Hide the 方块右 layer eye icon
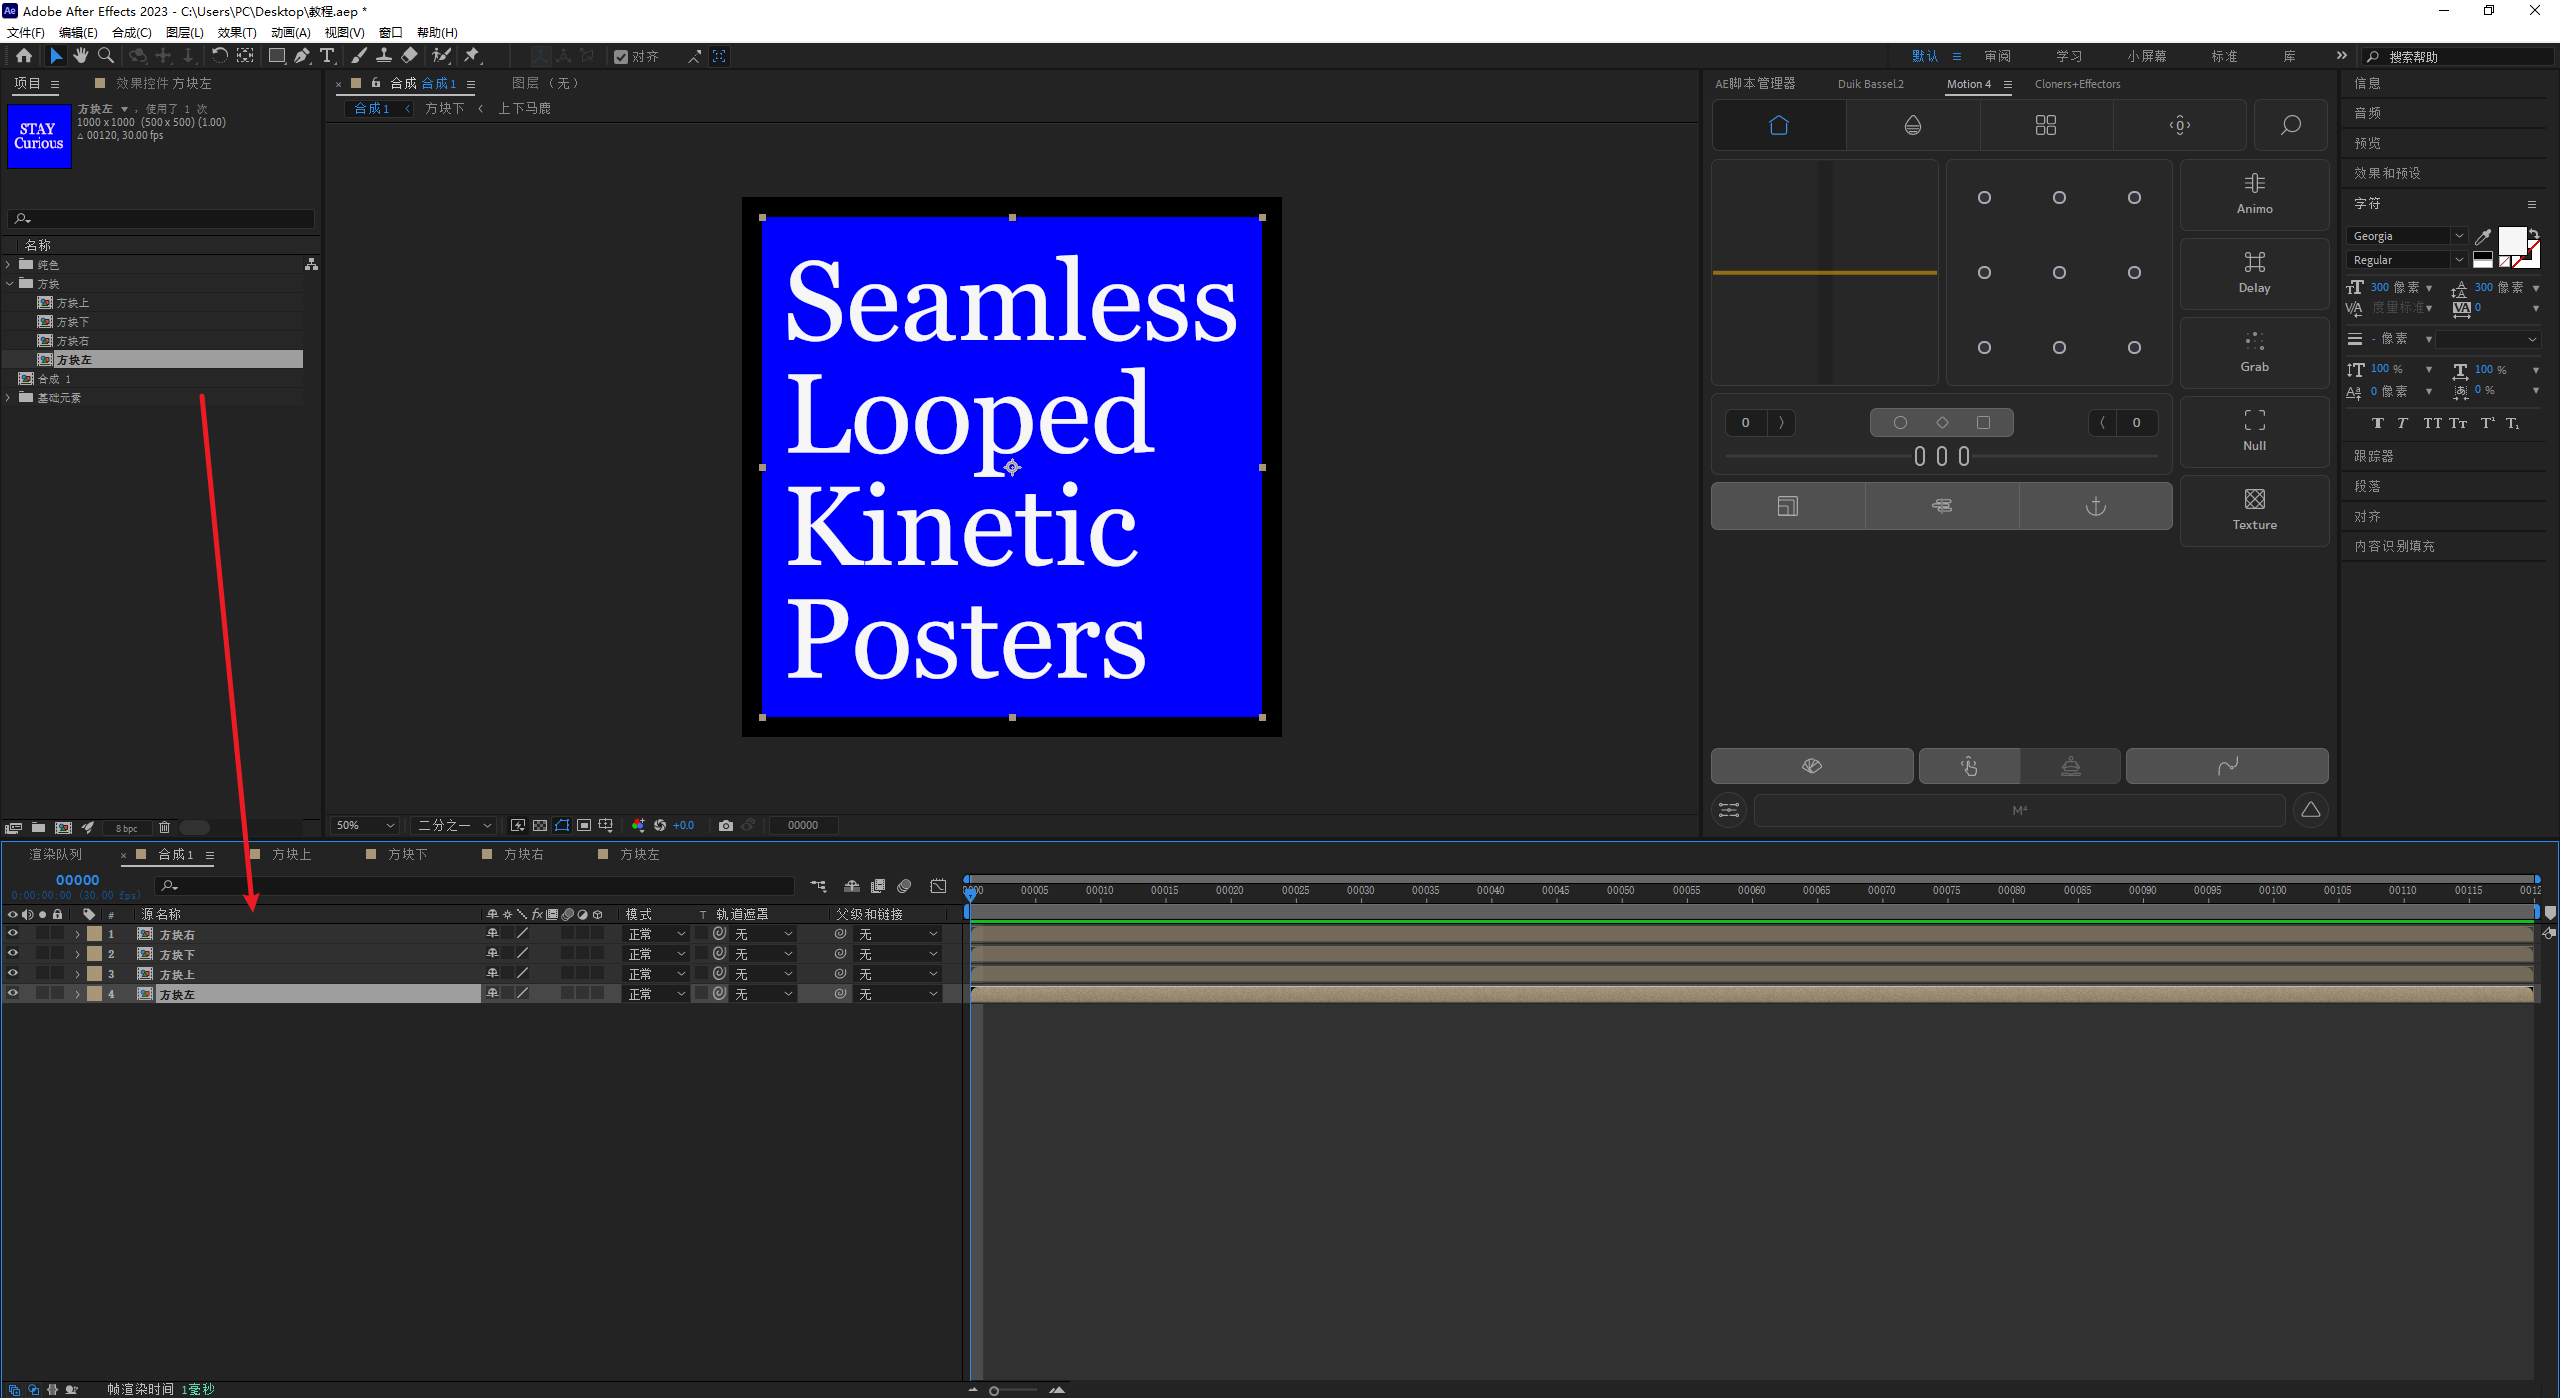Viewport: 2560px width, 1398px height. tap(13, 933)
